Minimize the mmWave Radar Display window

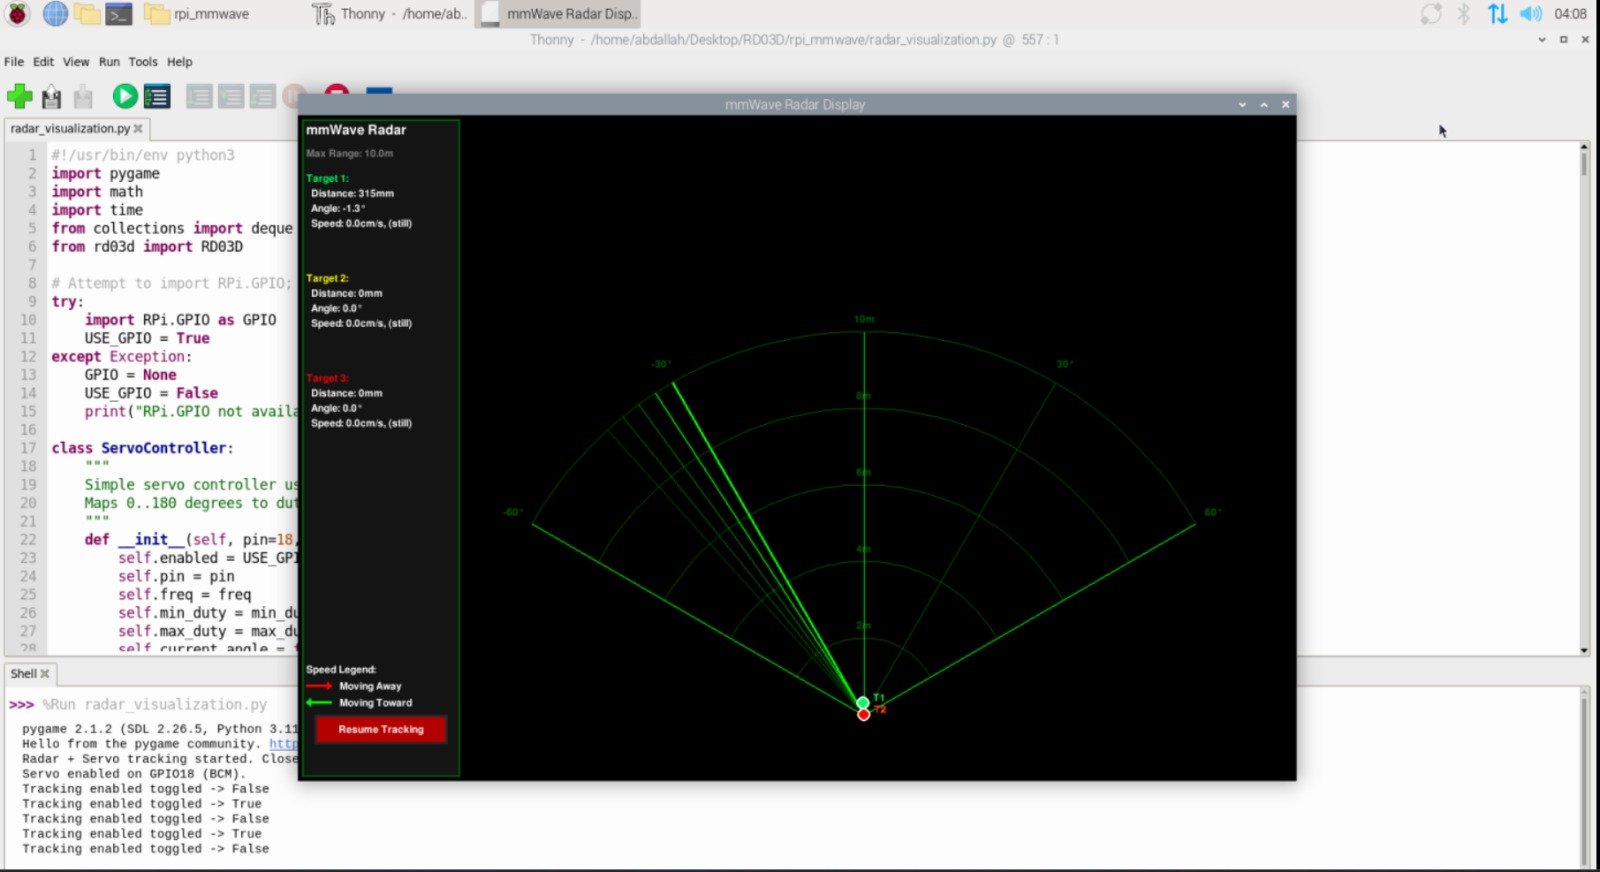pyautogui.click(x=1242, y=104)
